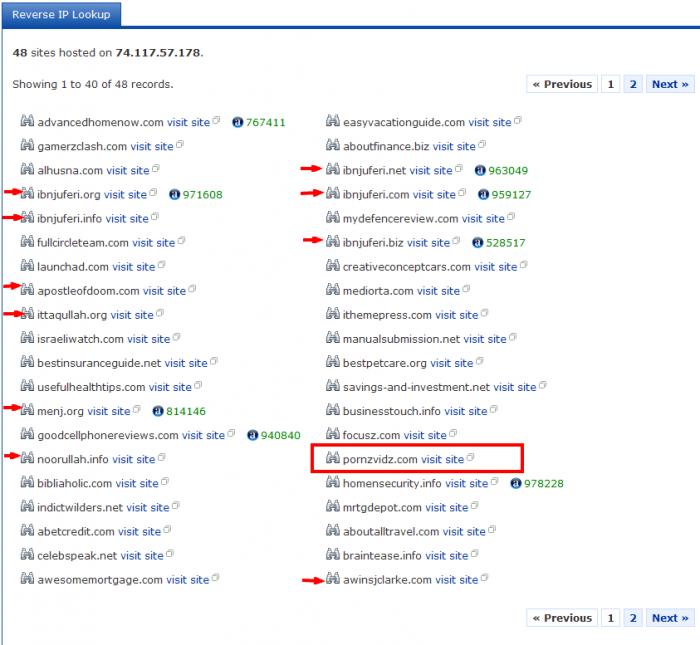This screenshot has height=645, width=700.
Task: Open the Reverse IP Lookup tab
Action: (61, 15)
